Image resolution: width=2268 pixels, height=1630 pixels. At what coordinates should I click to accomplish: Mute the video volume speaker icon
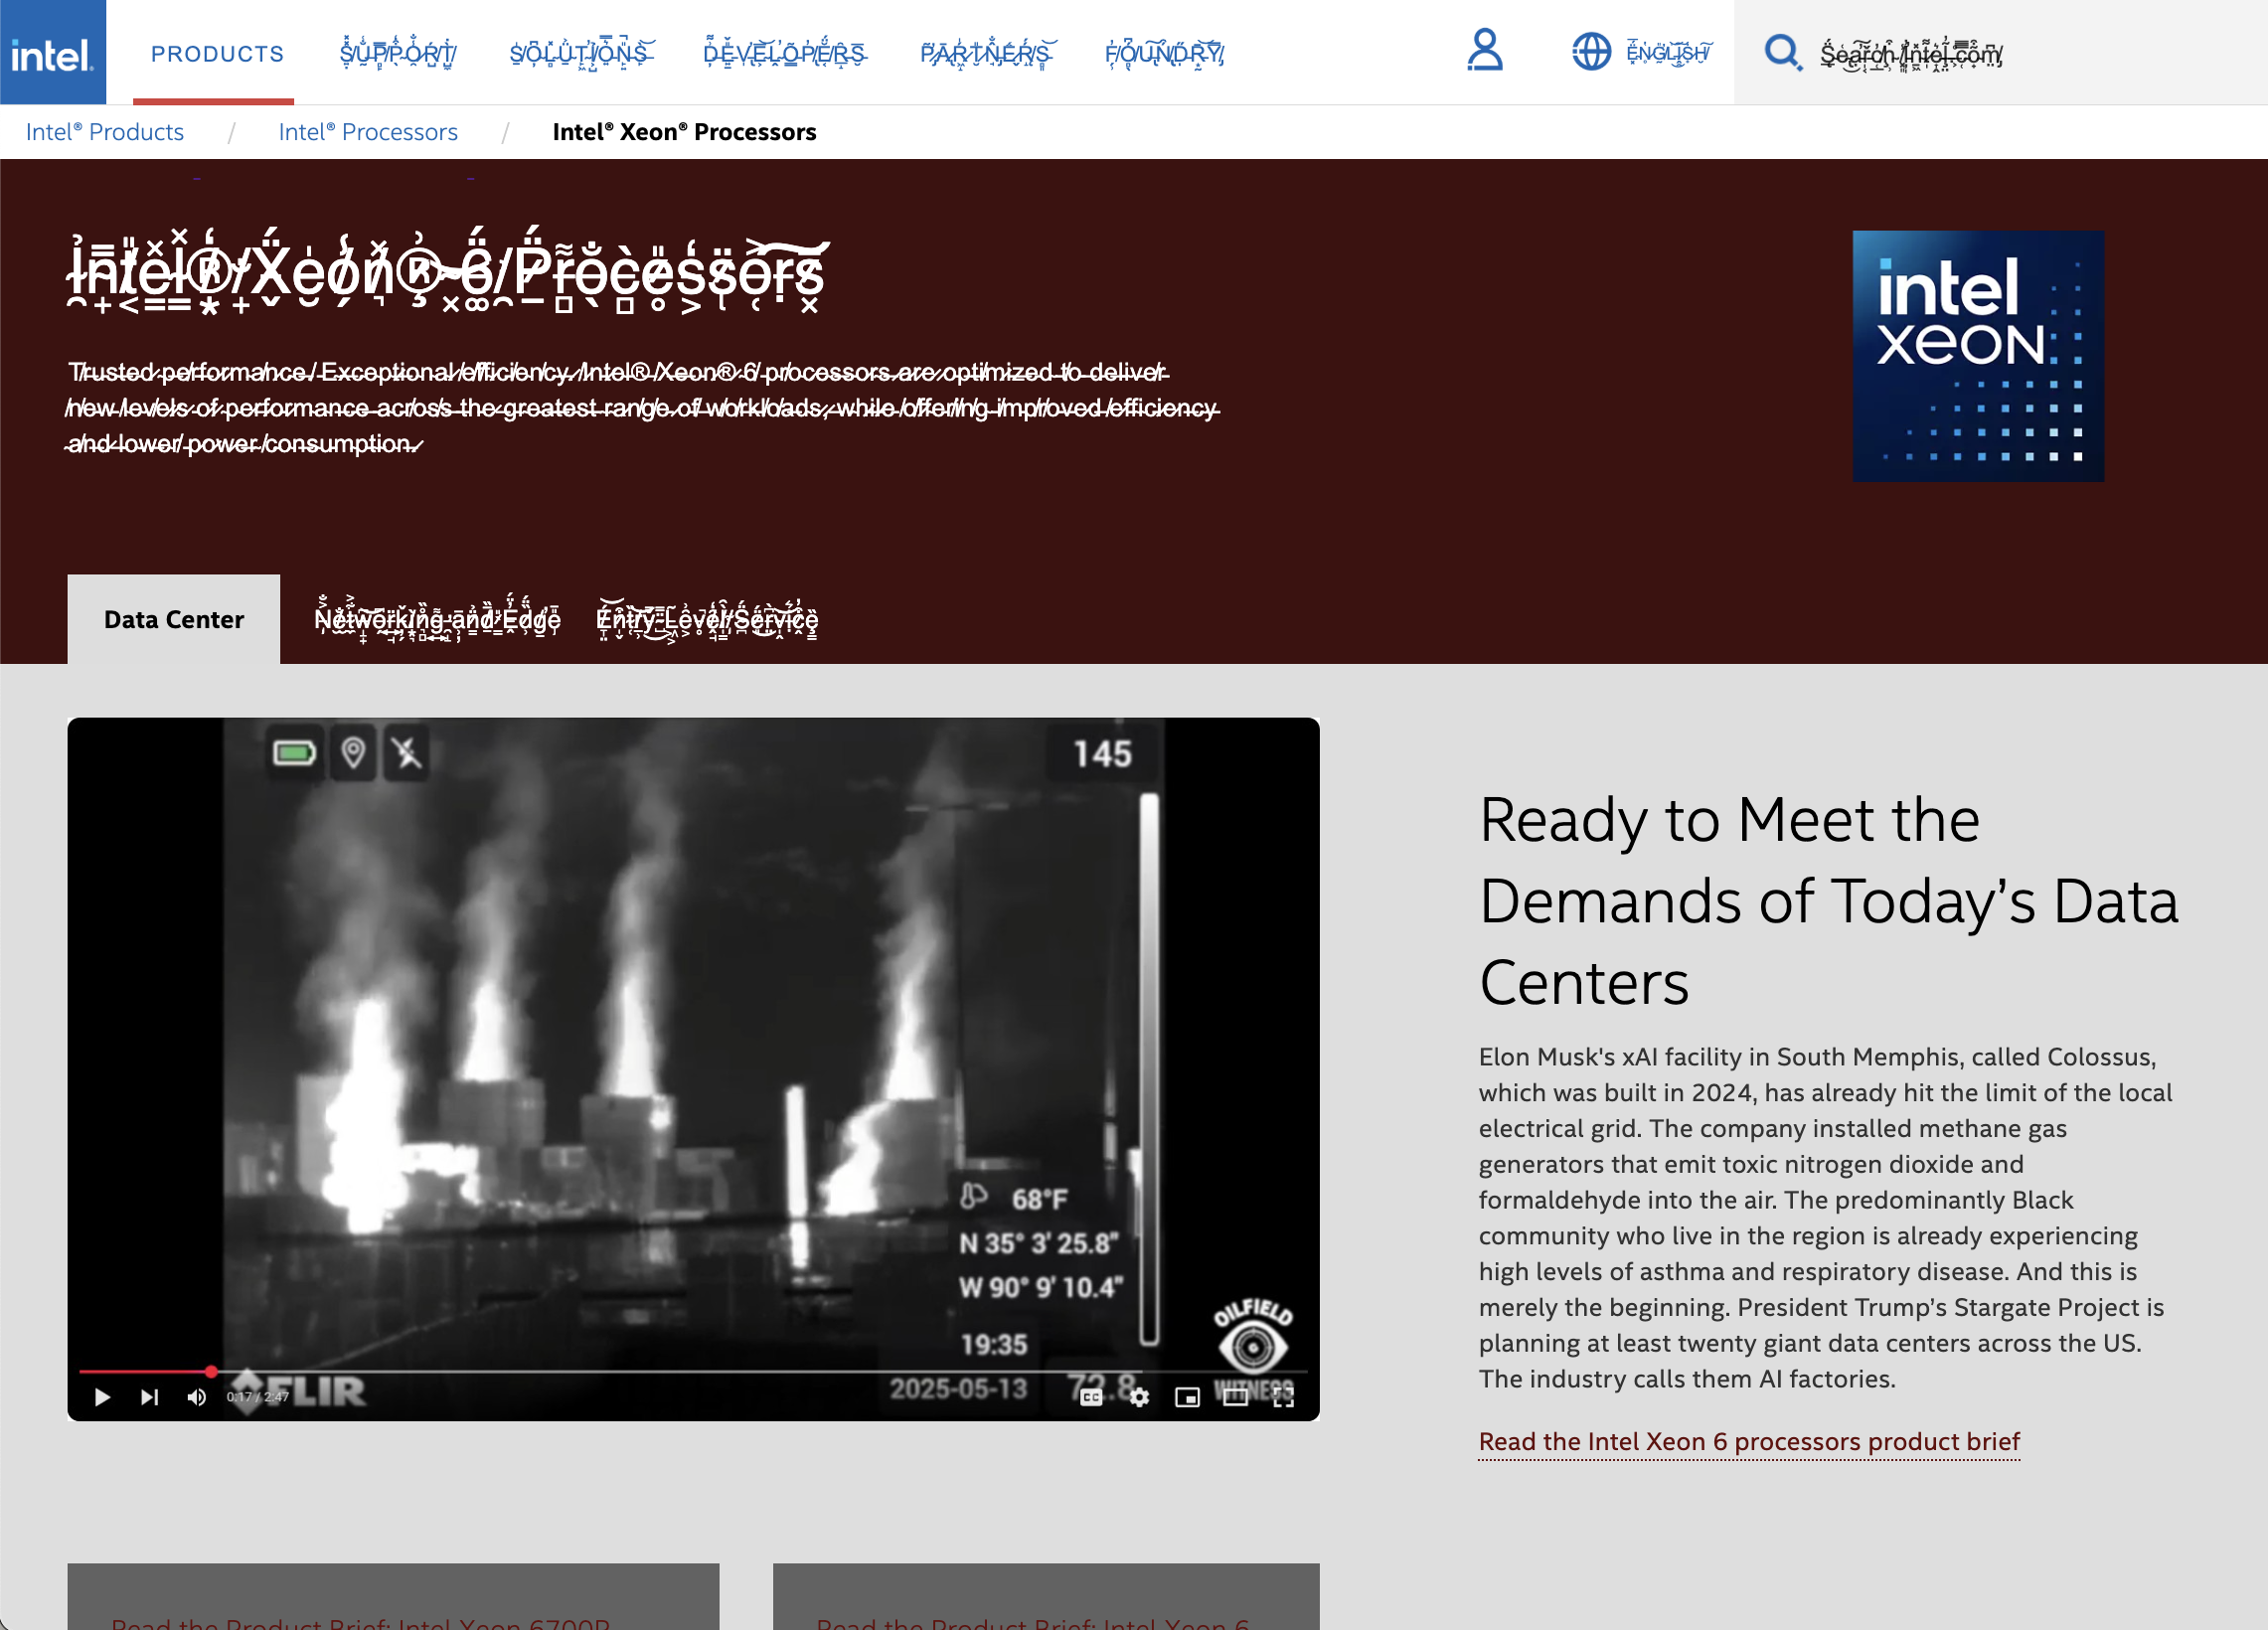[x=197, y=1397]
